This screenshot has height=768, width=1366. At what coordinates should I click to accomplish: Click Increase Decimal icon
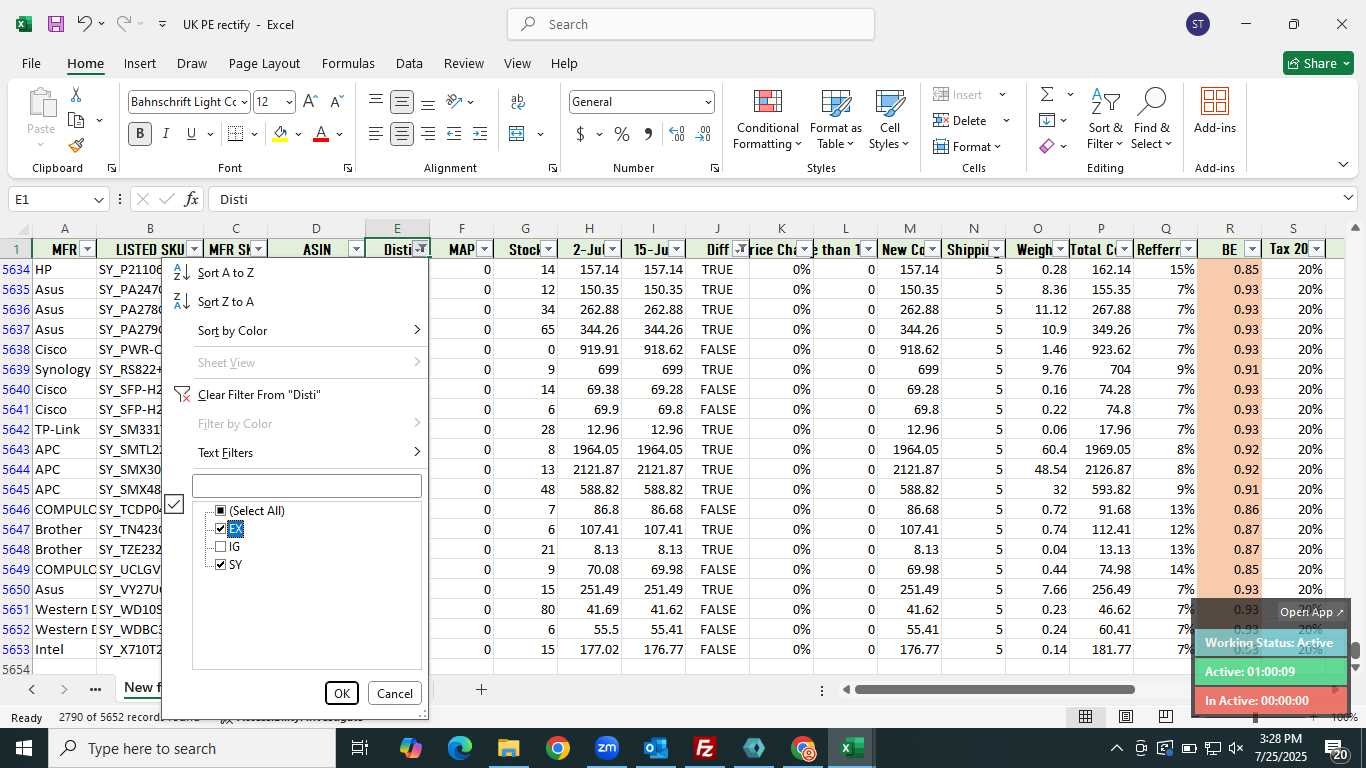pyautogui.click(x=677, y=134)
